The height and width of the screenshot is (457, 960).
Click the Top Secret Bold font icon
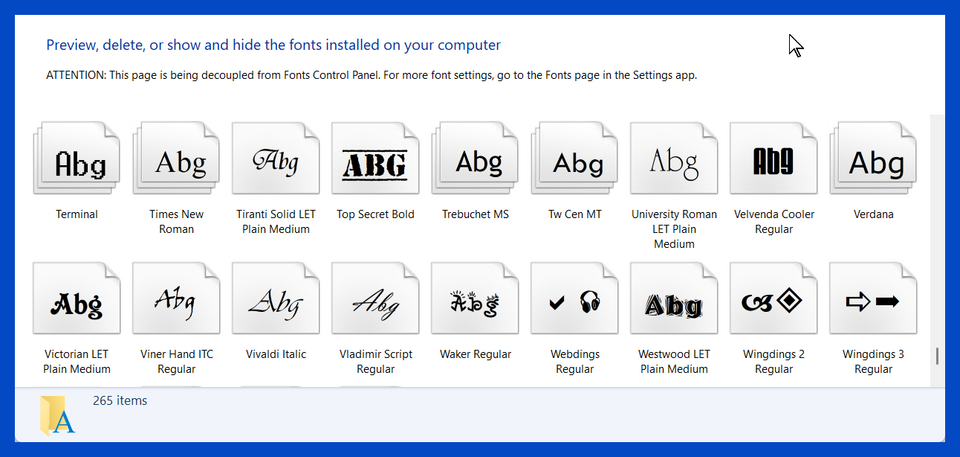coord(375,160)
